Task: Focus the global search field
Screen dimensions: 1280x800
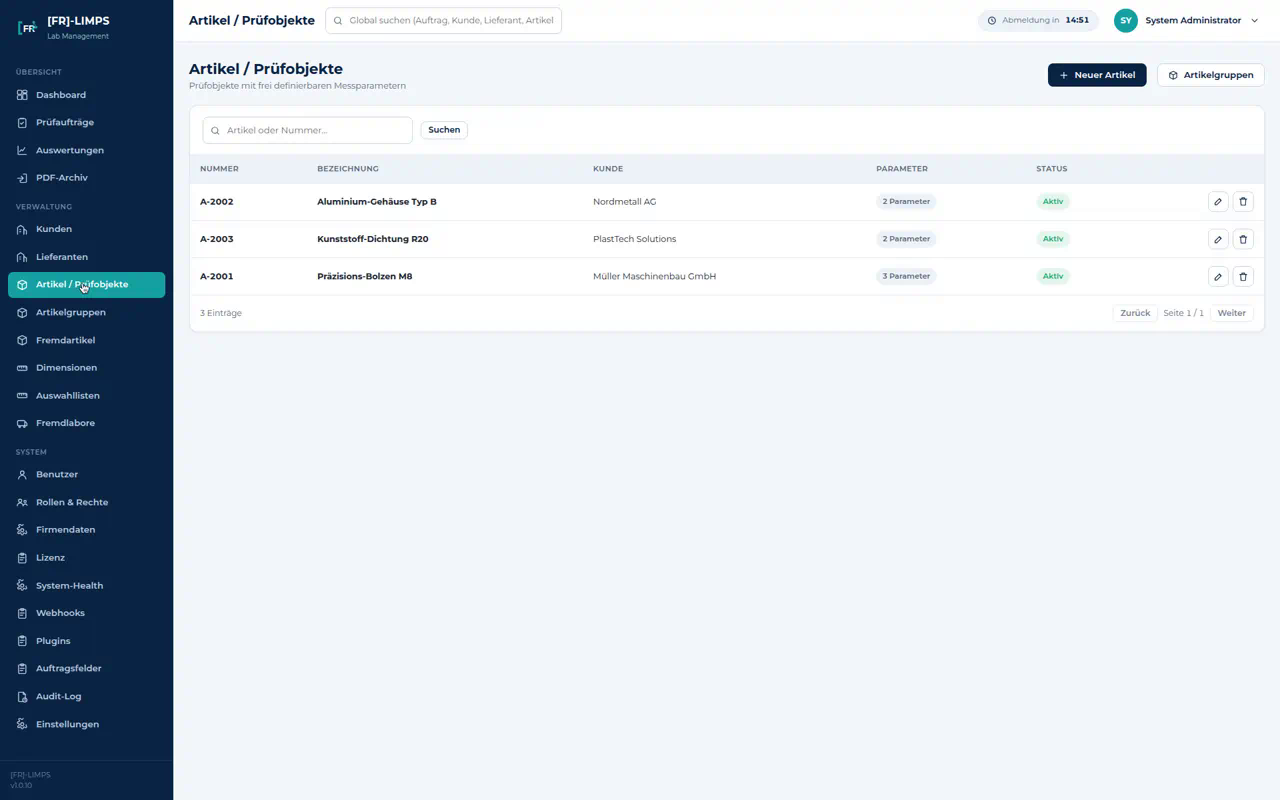Action: click(x=443, y=20)
